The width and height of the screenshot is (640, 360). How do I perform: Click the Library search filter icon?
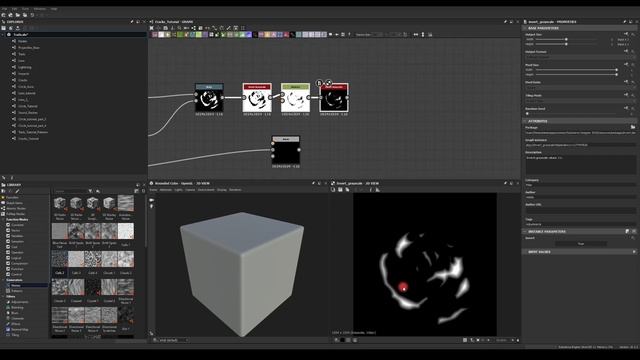click(x=90, y=191)
